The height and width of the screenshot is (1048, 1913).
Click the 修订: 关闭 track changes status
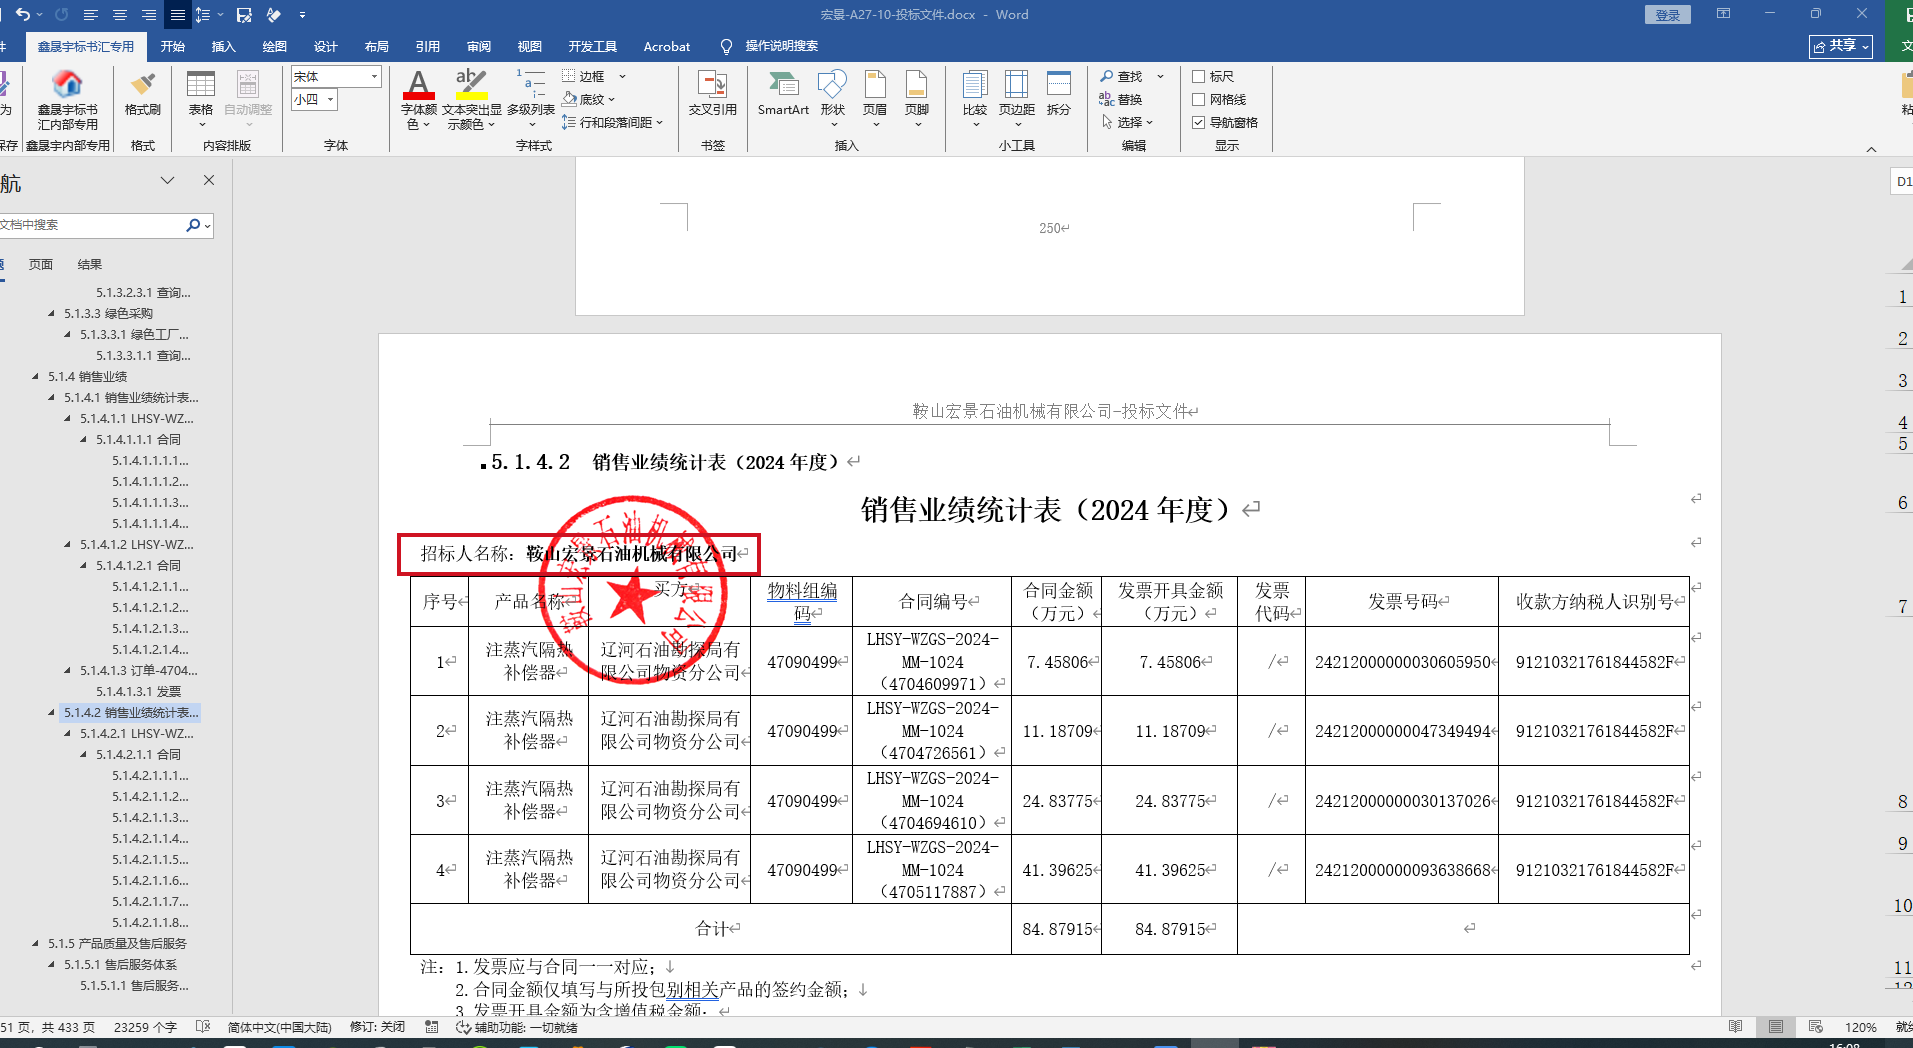tap(377, 1027)
